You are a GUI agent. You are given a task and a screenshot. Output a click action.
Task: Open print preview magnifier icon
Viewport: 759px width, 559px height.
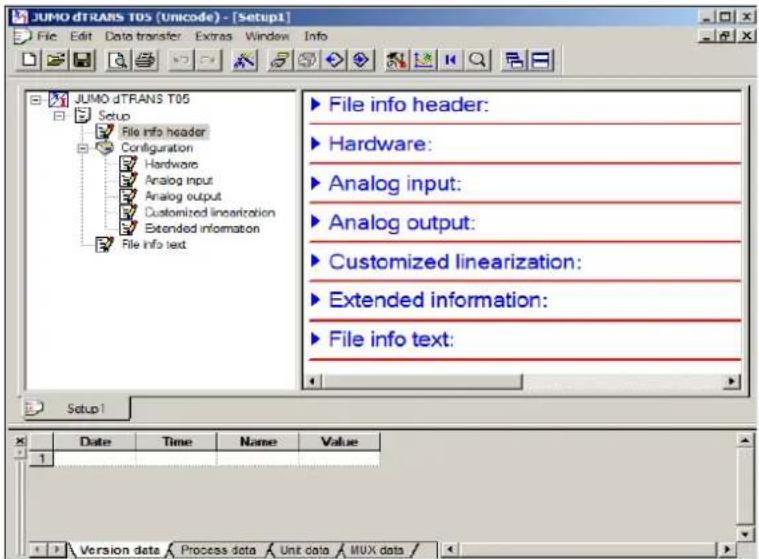pos(118,60)
